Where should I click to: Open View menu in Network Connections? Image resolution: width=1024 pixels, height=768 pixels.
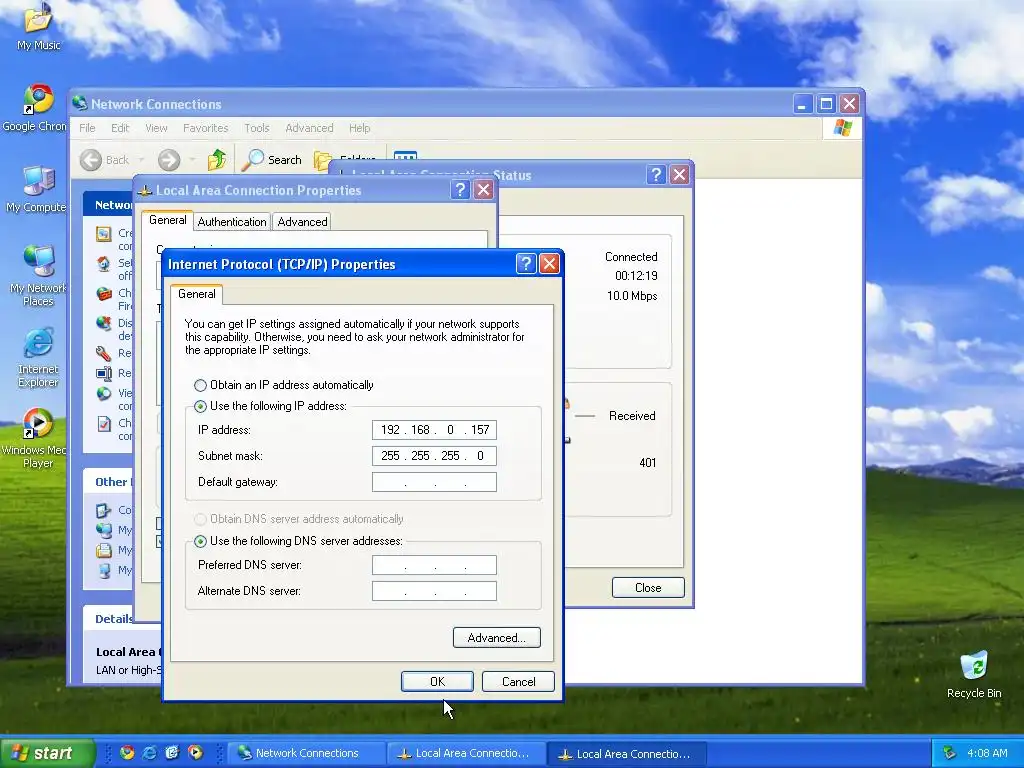pyautogui.click(x=156, y=128)
